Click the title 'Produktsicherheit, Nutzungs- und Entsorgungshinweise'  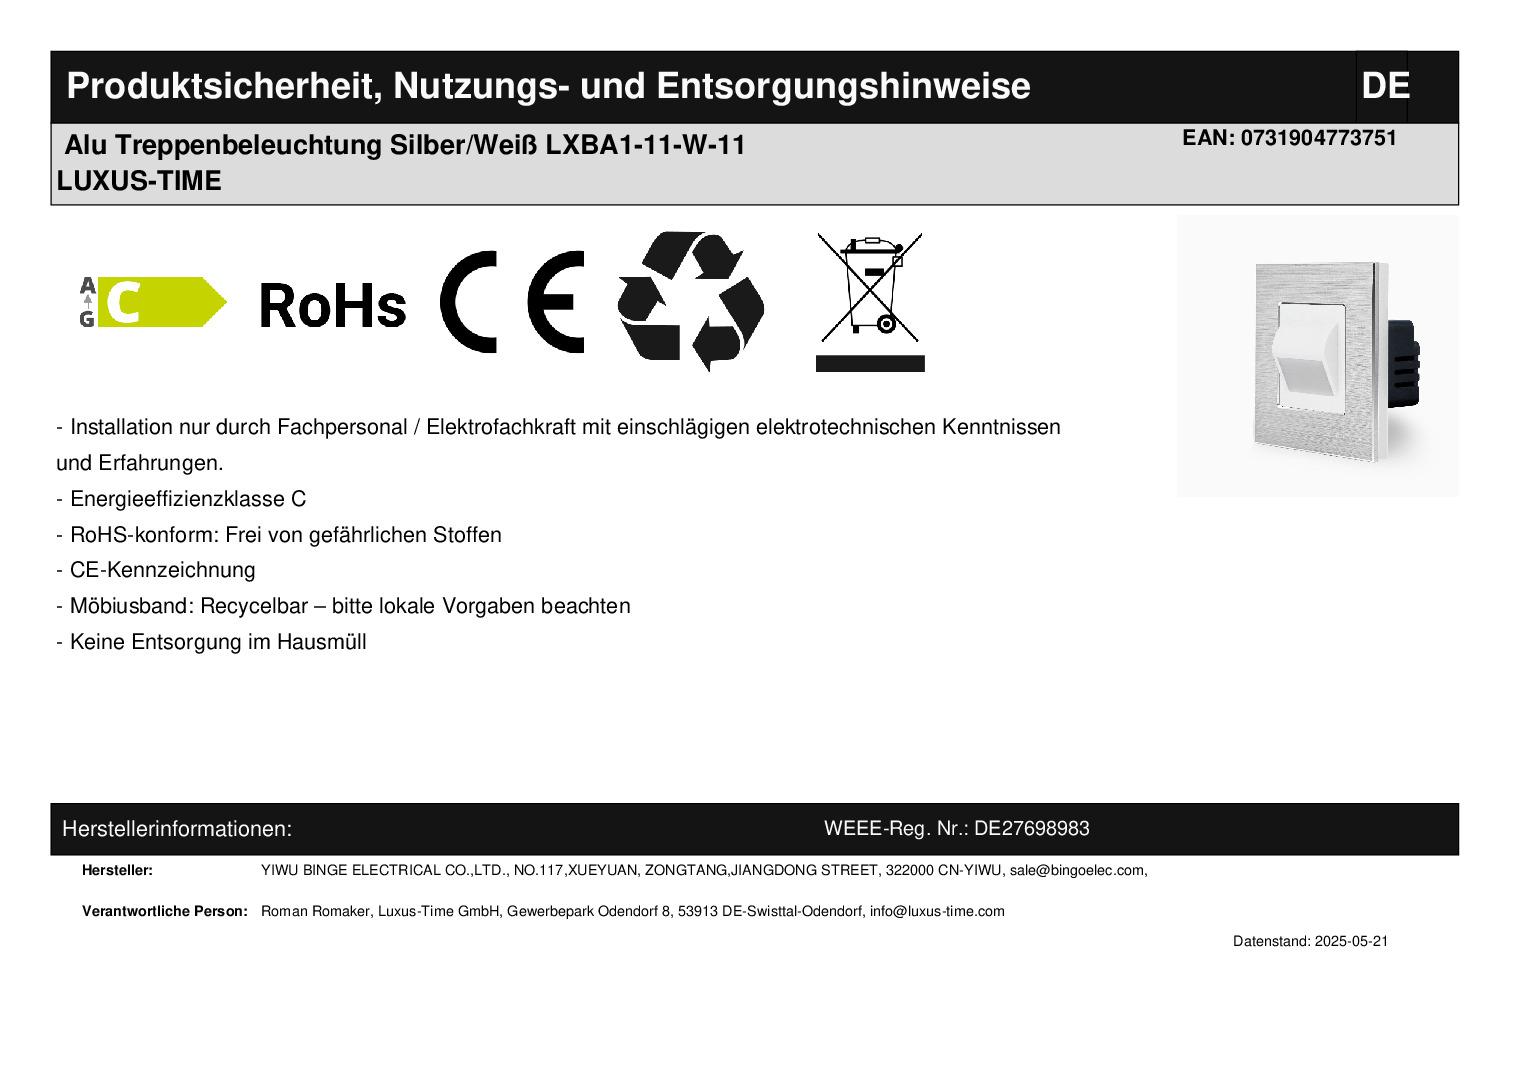pyautogui.click(x=548, y=86)
